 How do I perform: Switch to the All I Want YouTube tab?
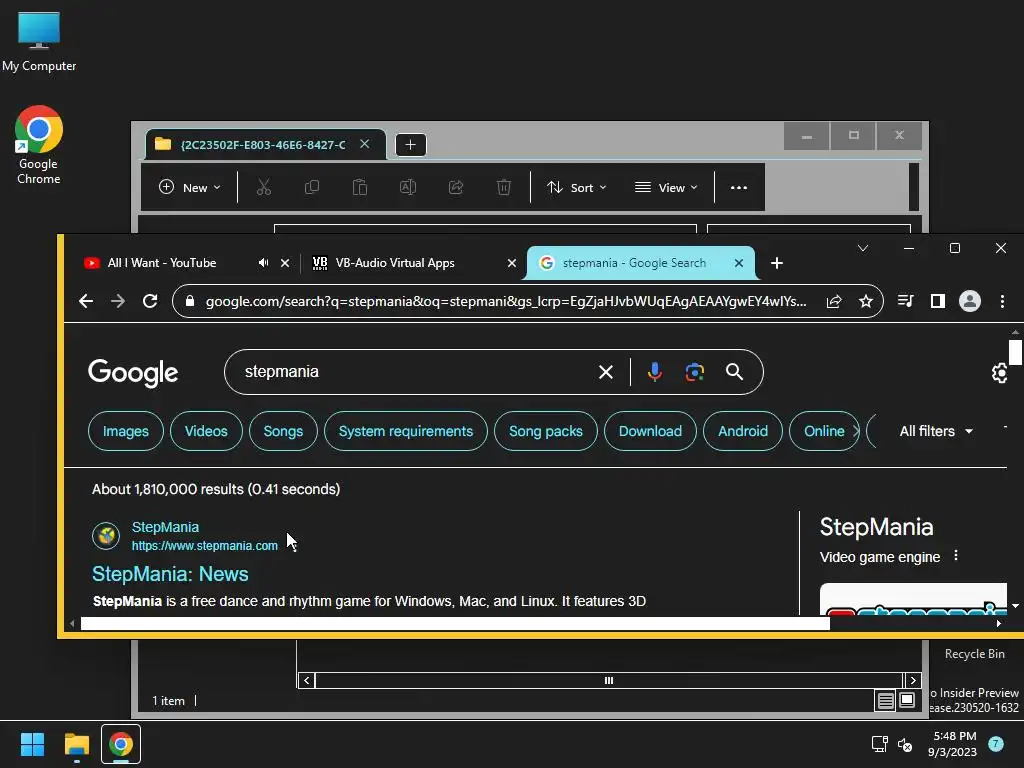162,263
